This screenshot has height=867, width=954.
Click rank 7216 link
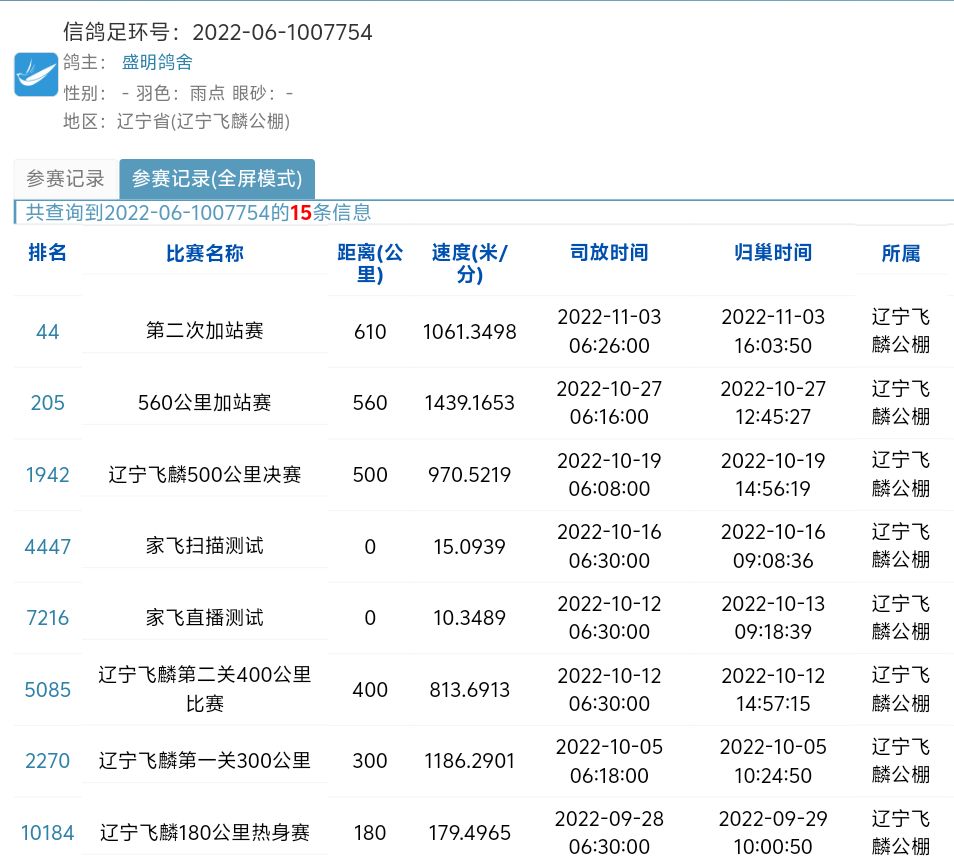[47, 618]
